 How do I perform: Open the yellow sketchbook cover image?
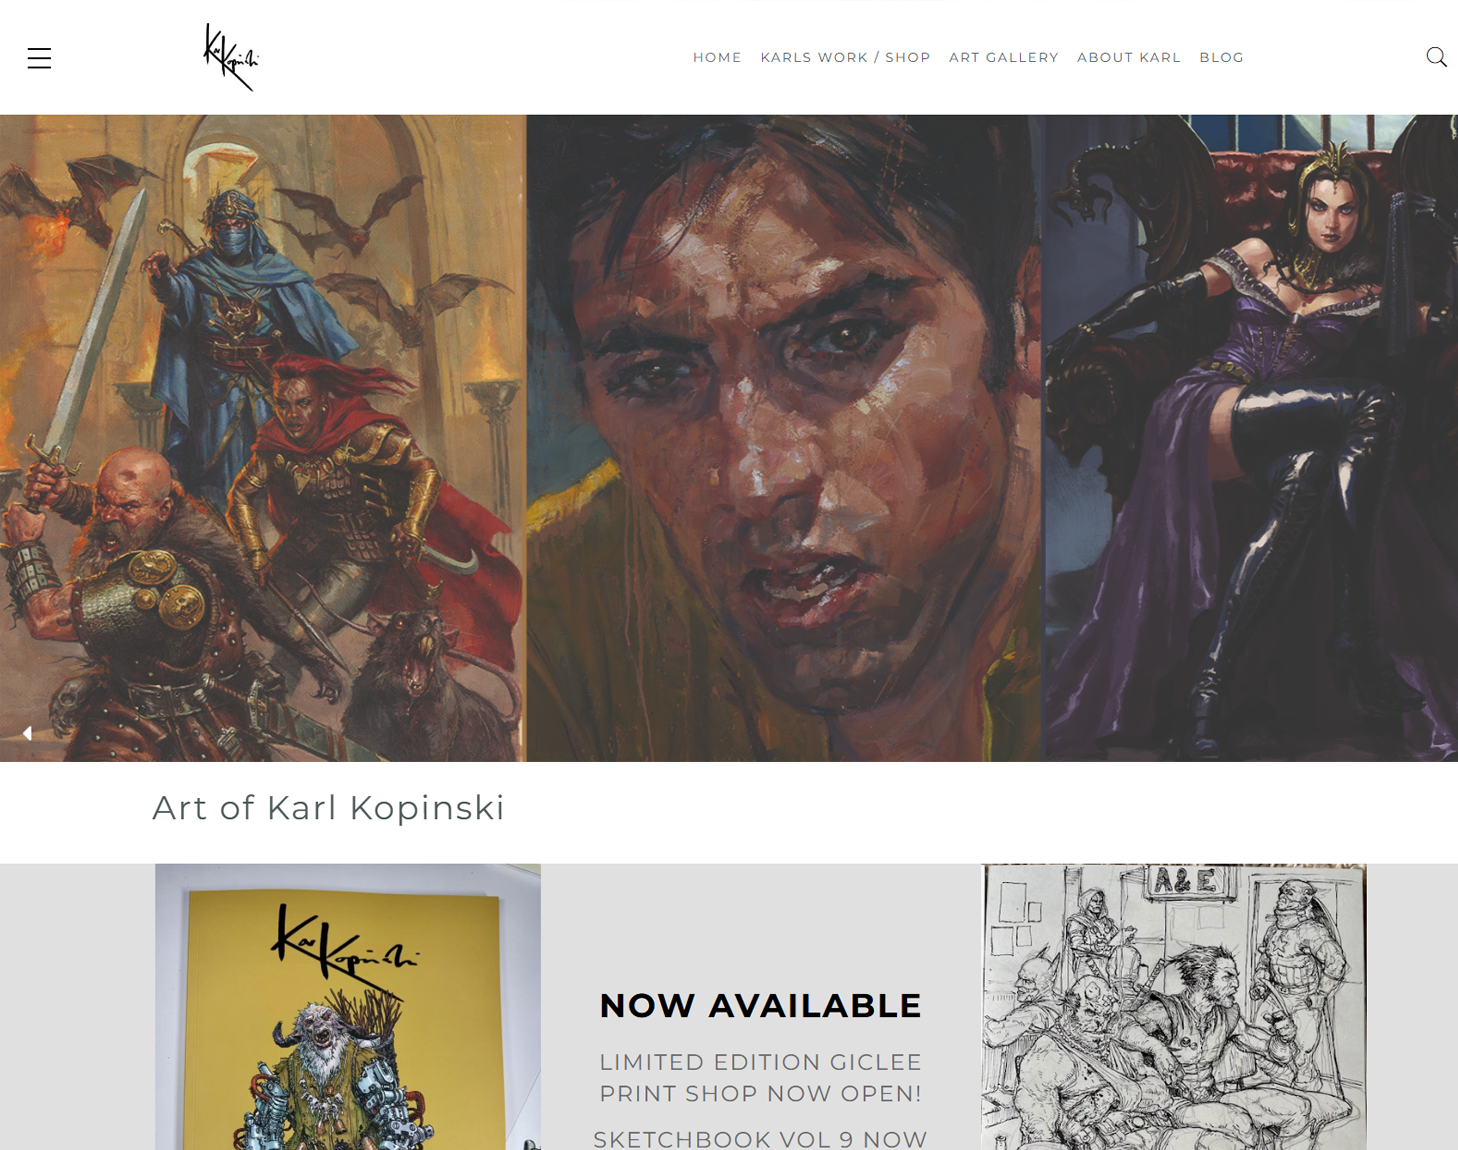click(x=348, y=1007)
